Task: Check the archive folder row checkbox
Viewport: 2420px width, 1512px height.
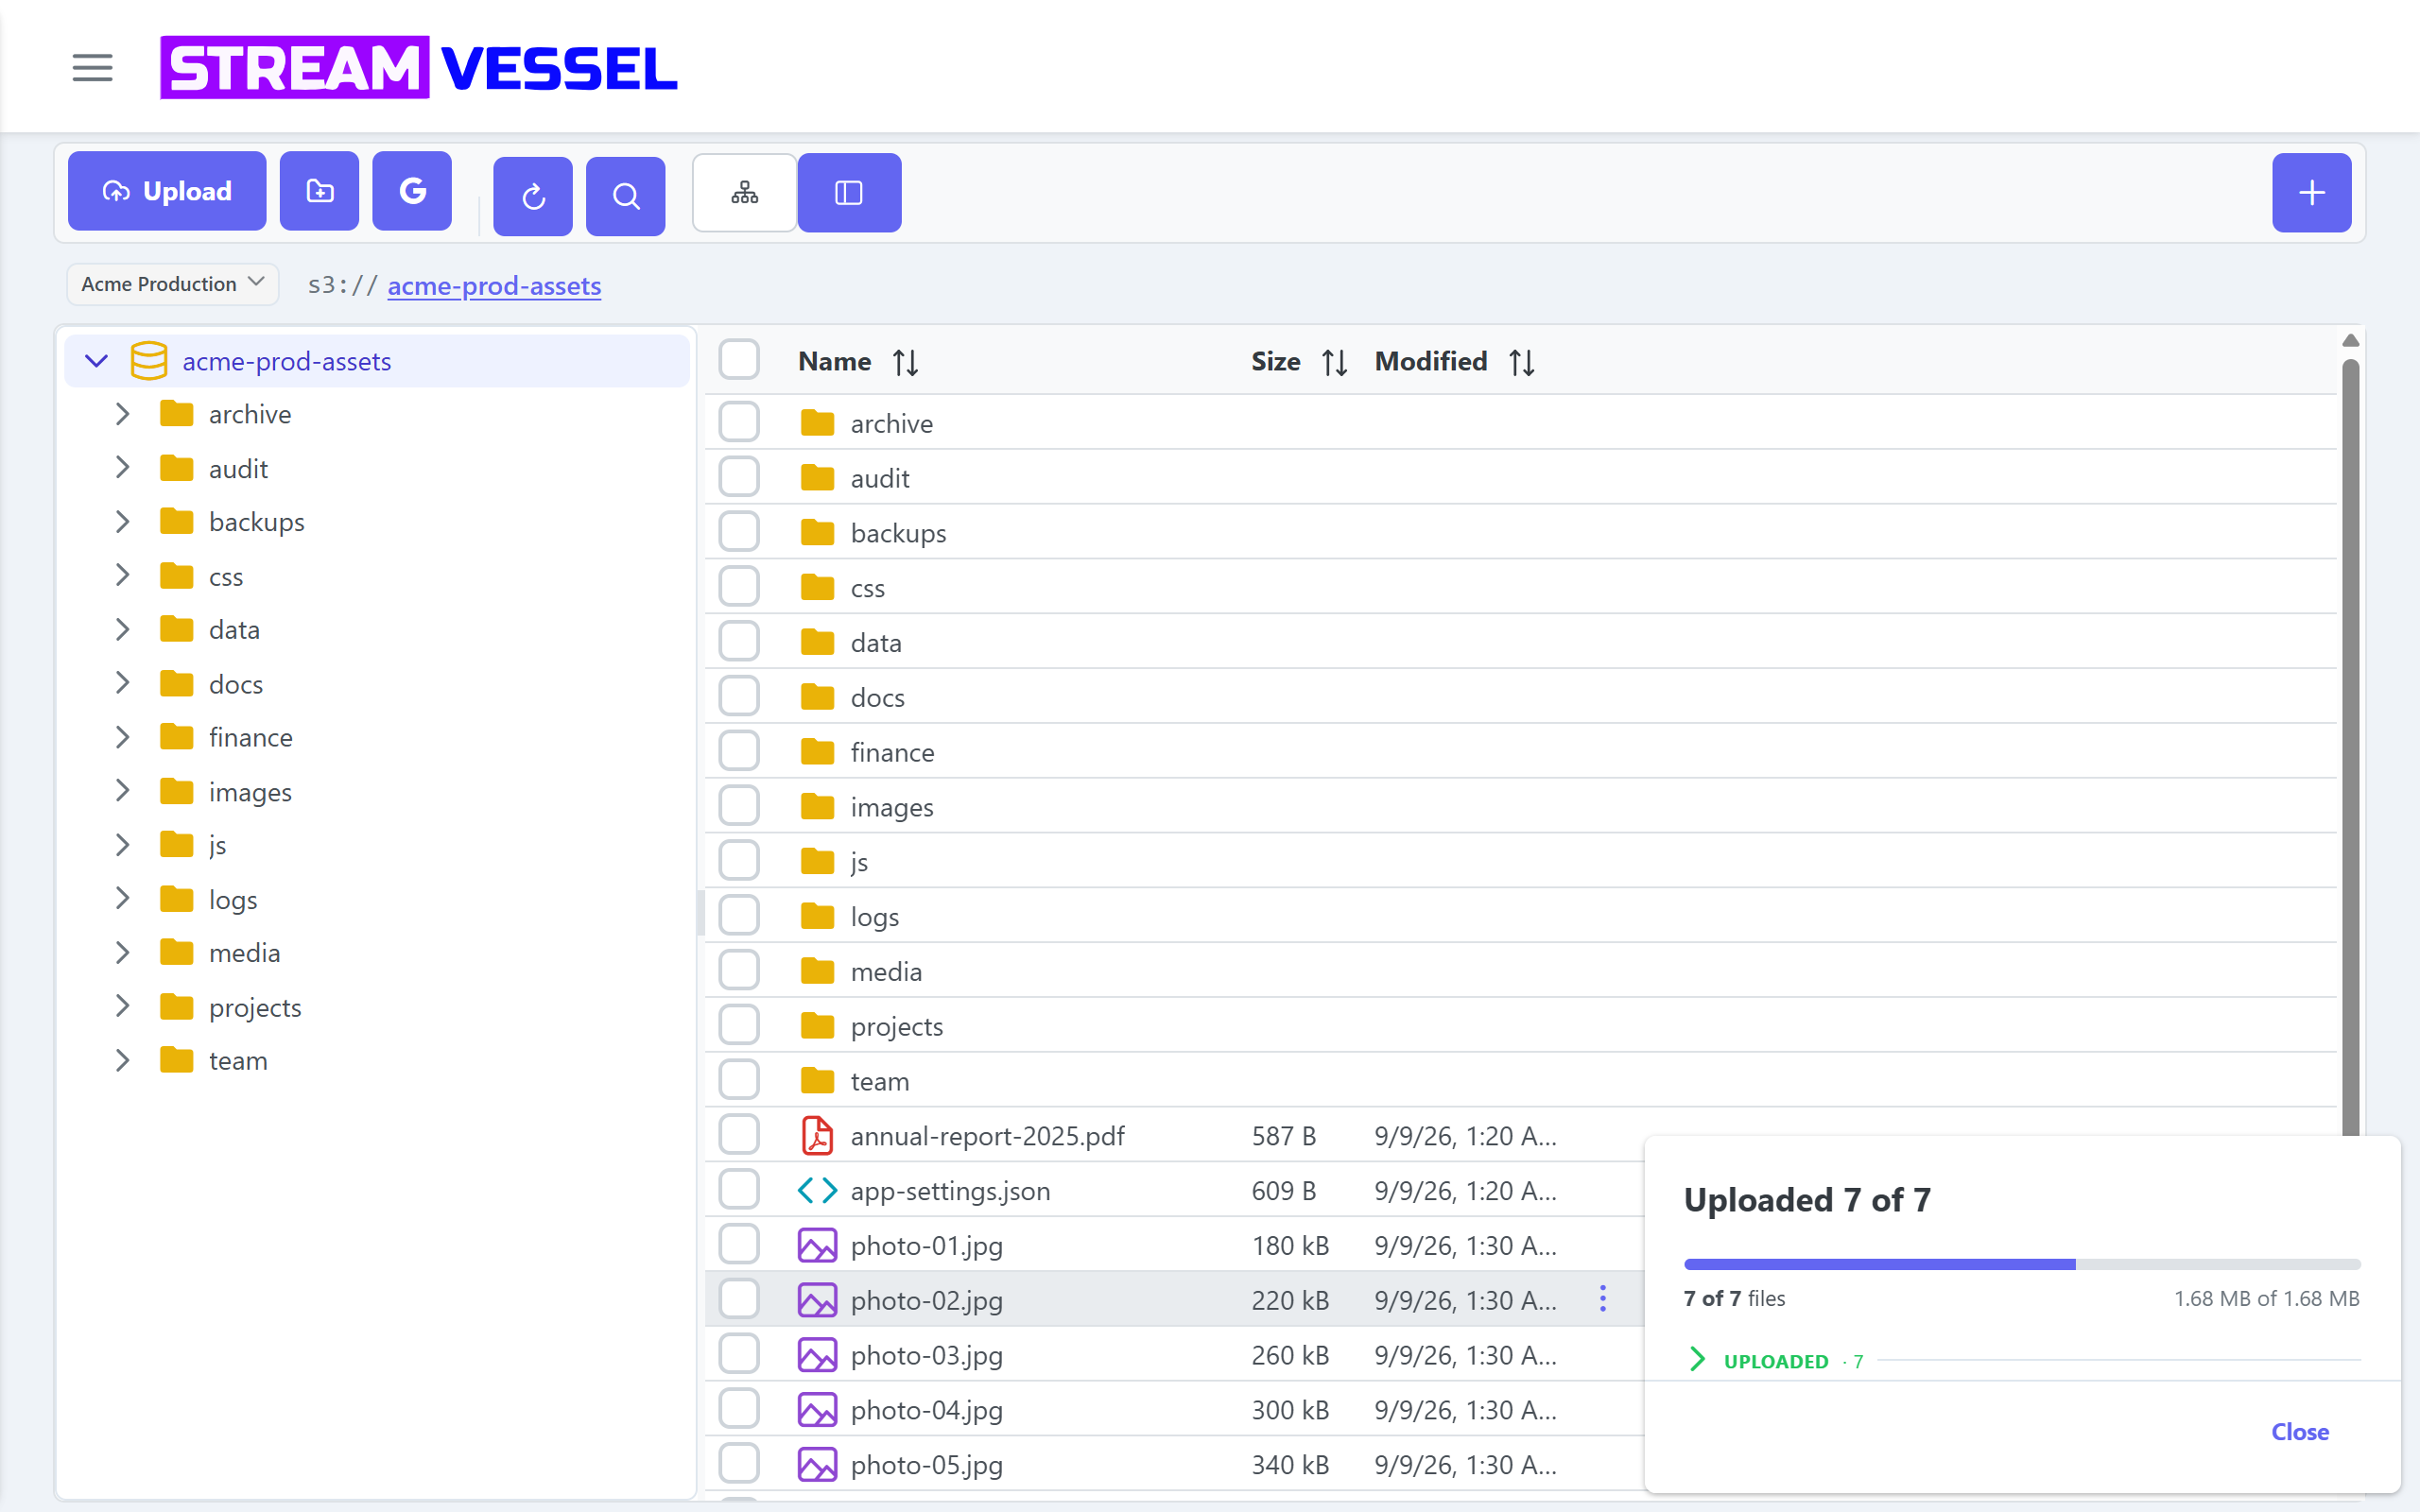Action: coord(739,422)
